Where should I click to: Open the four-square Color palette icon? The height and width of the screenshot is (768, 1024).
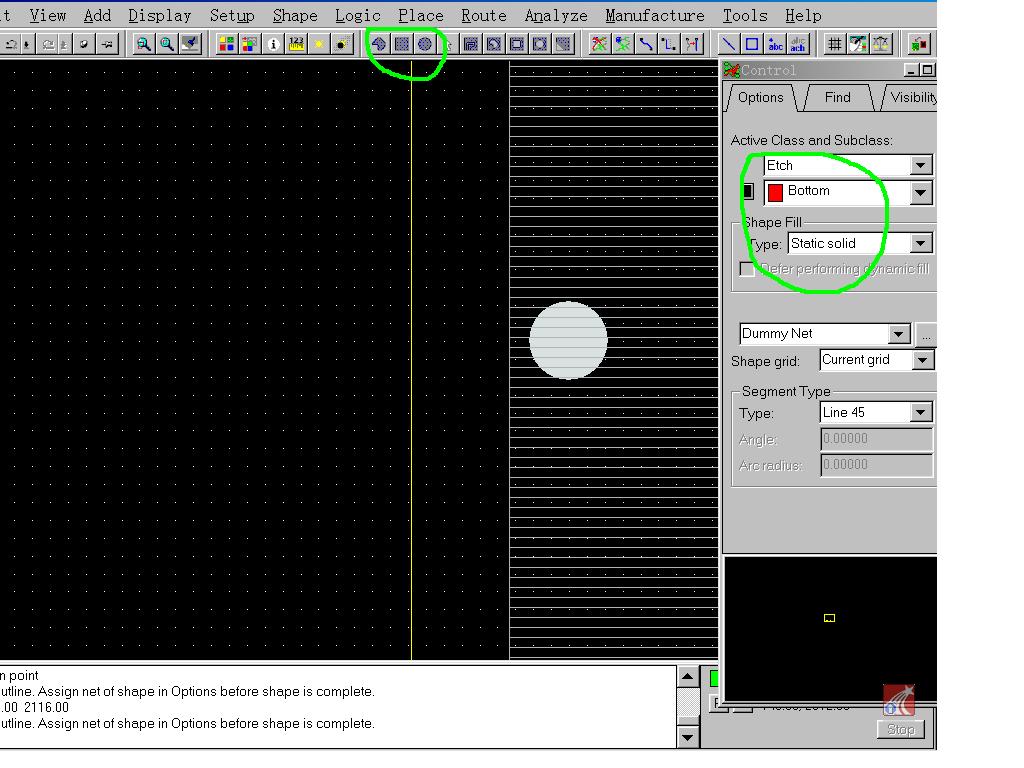point(226,44)
